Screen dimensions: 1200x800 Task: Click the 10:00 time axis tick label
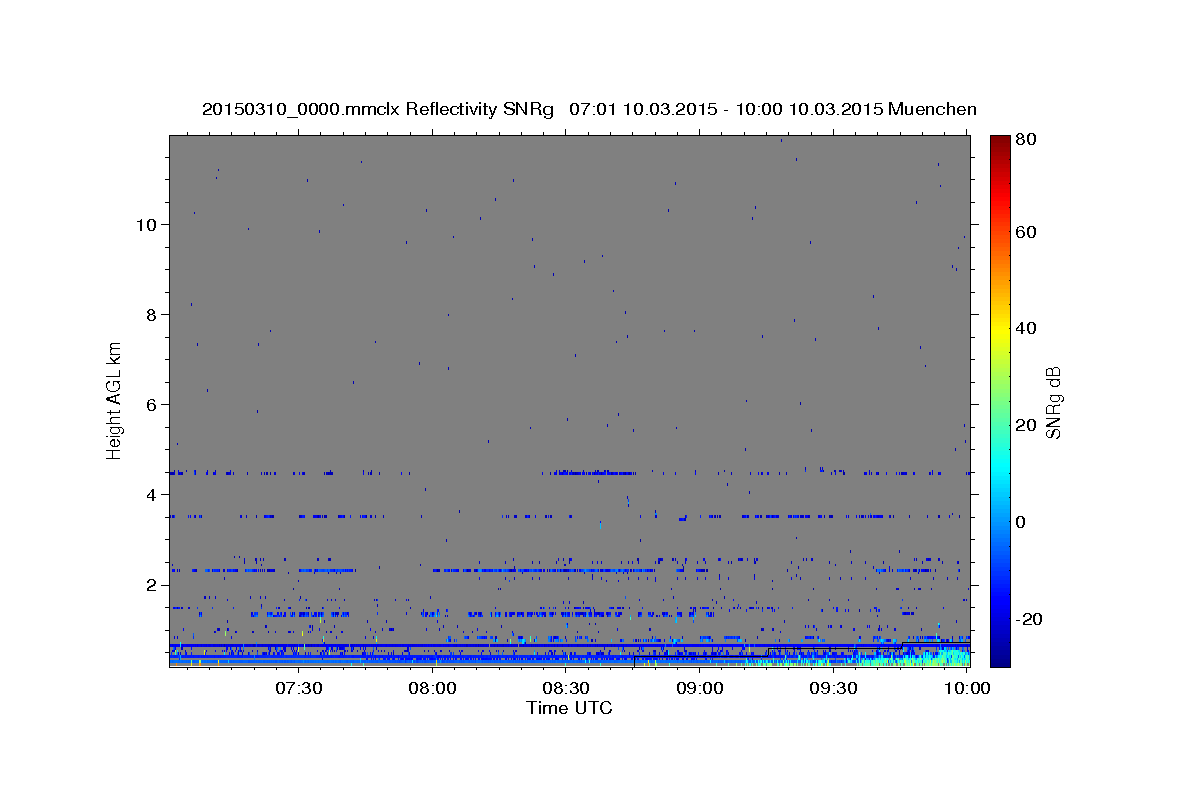[966, 688]
